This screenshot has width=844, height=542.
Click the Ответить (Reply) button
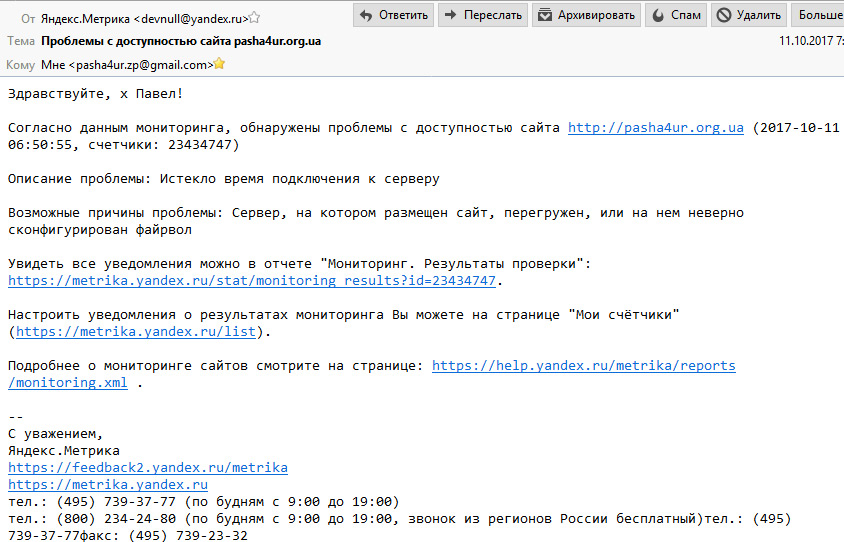click(x=393, y=15)
